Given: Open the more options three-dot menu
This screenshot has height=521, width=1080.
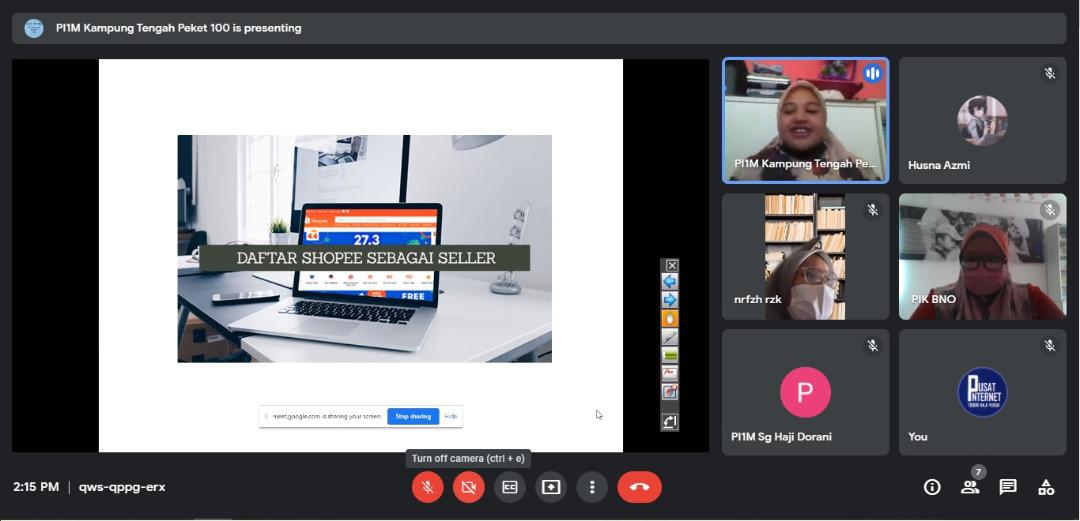Looking at the screenshot, I should pos(592,487).
